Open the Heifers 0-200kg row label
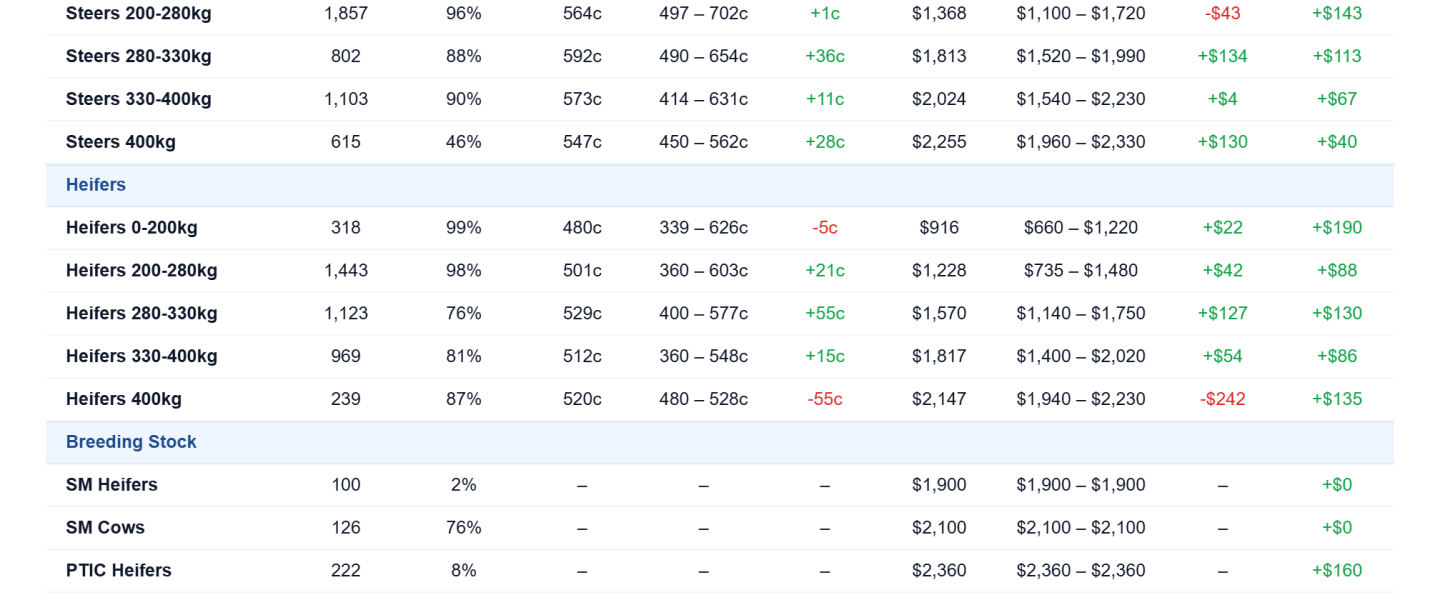1440x600 pixels. click(x=132, y=228)
